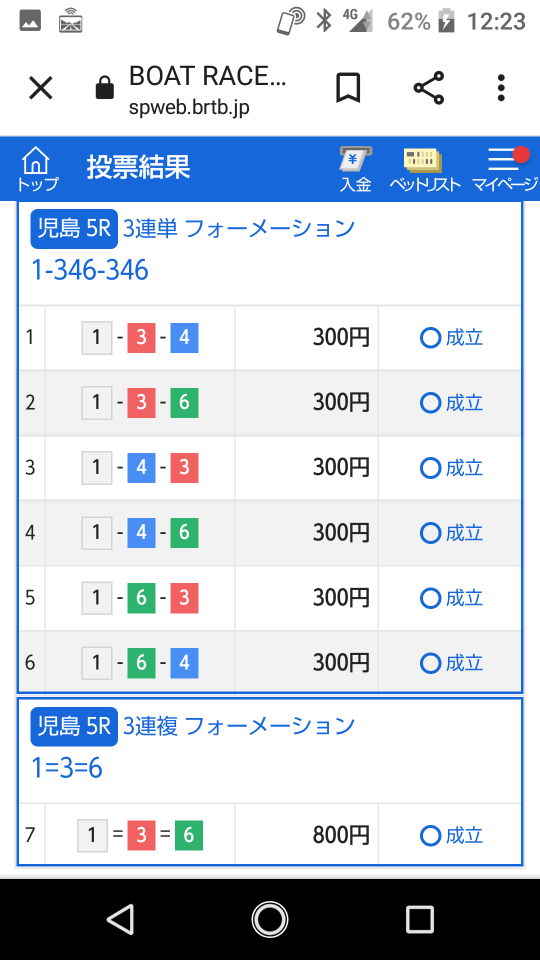Screen dimensions: 540x960
Task: Tap the red 3 swatch in row 3
Action: [x=184, y=468]
